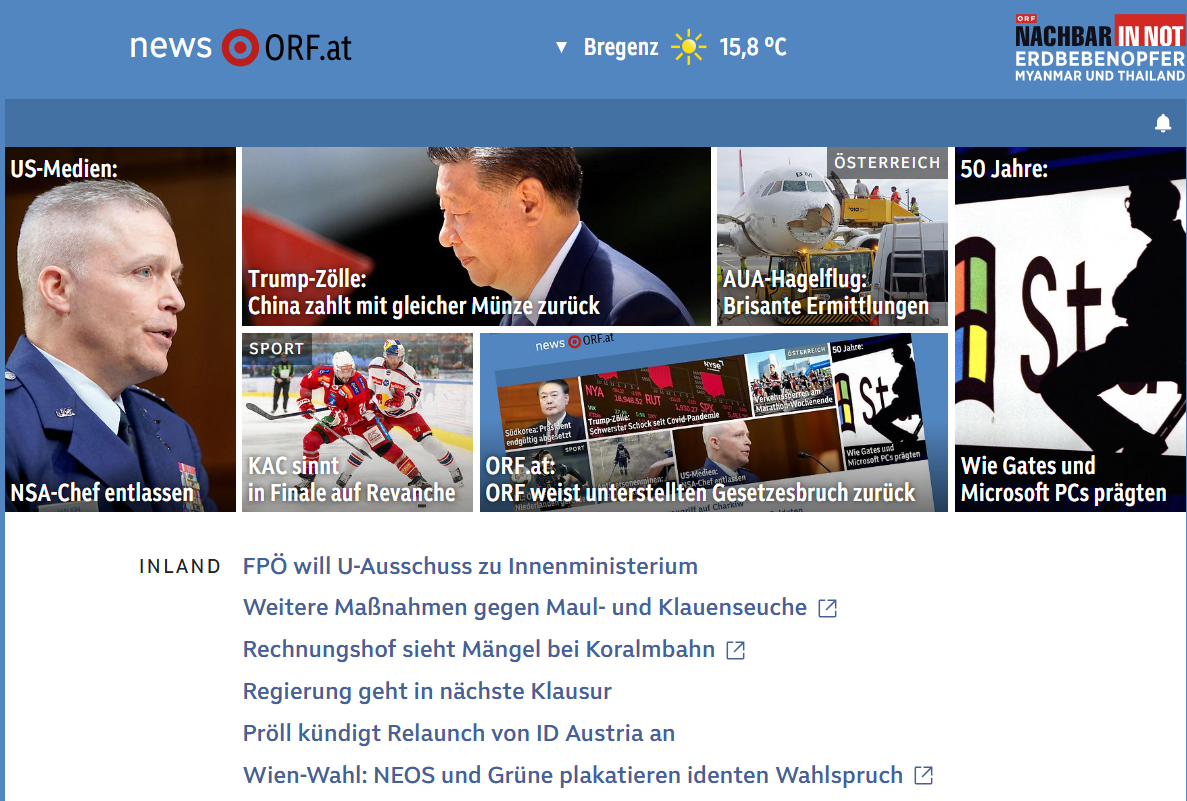Open the notification bell icon
The height and width of the screenshot is (801, 1187).
[1163, 123]
